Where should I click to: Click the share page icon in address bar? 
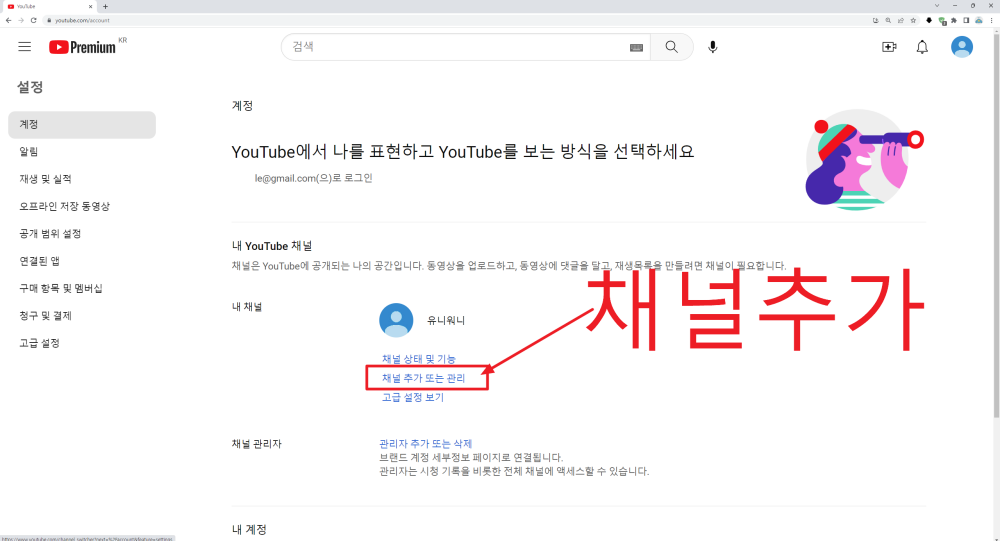point(901,20)
